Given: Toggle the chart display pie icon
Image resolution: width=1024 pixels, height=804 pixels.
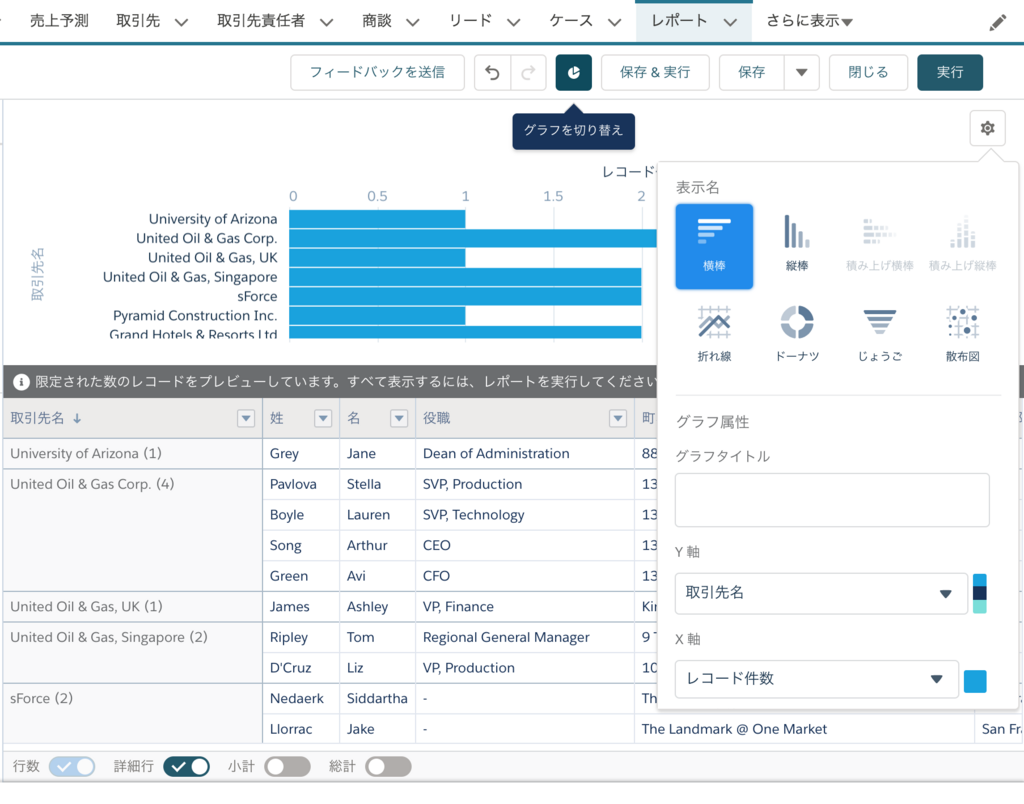Looking at the screenshot, I should click(573, 72).
